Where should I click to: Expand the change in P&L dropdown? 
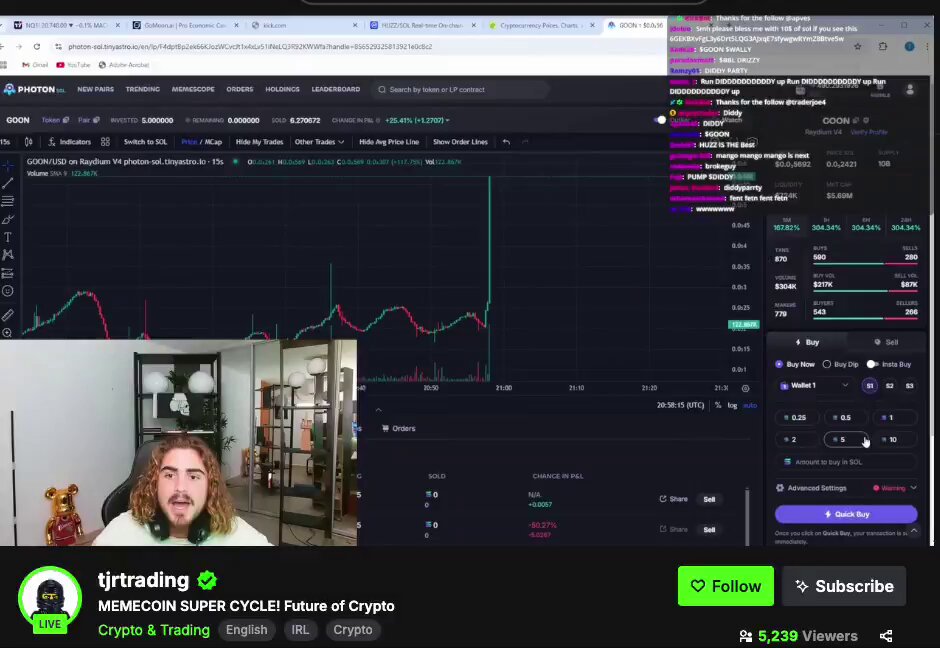447,120
